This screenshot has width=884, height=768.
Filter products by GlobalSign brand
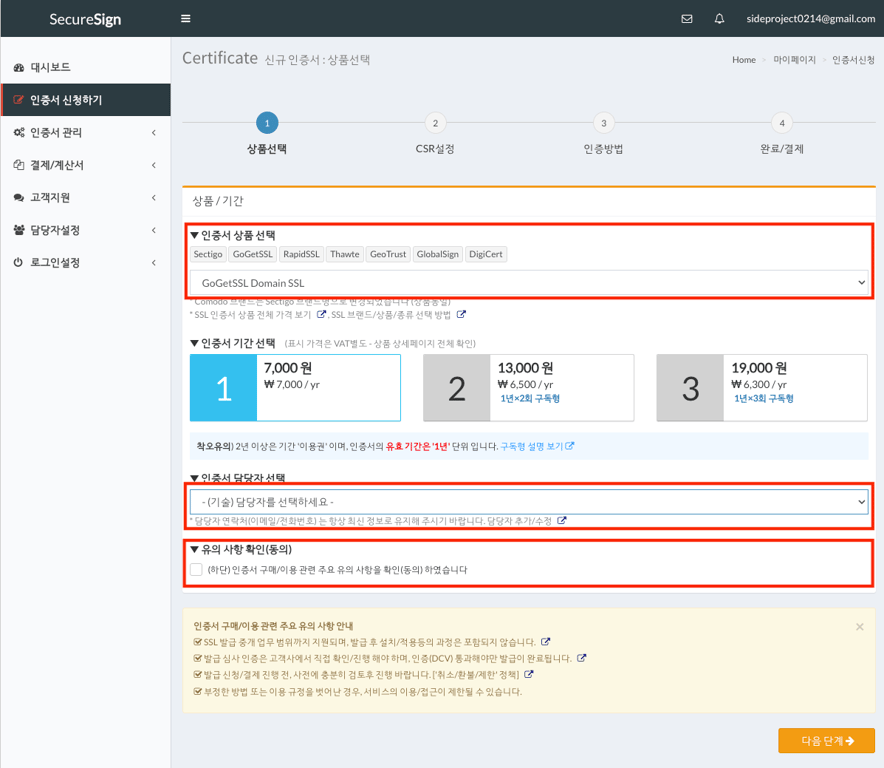(x=437, y=254)
